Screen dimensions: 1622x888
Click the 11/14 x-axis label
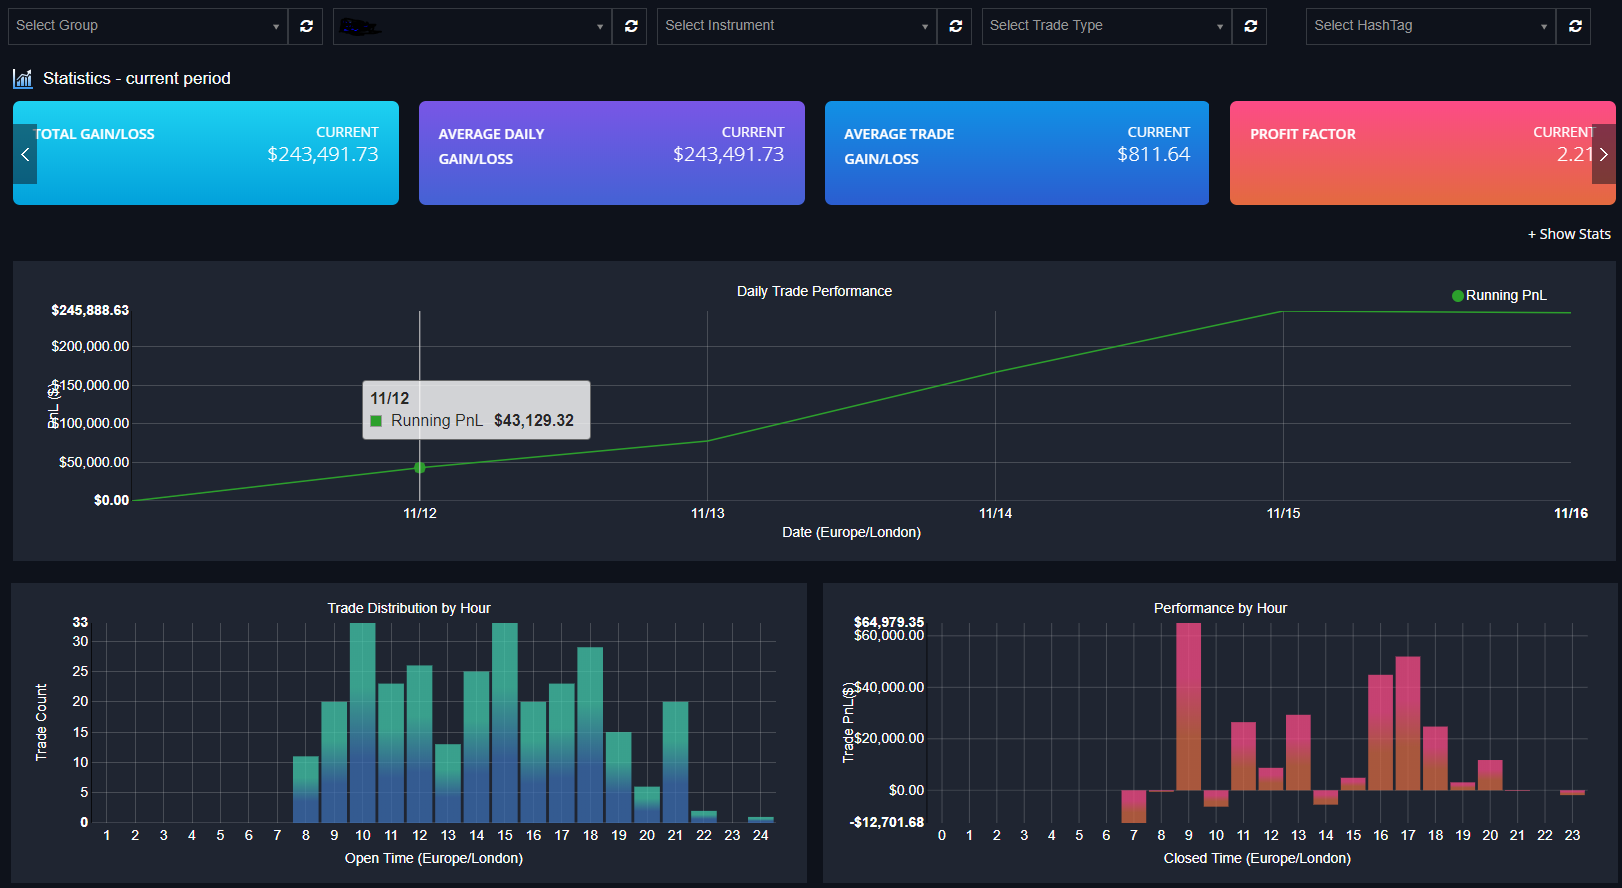(x=995, y=513)
